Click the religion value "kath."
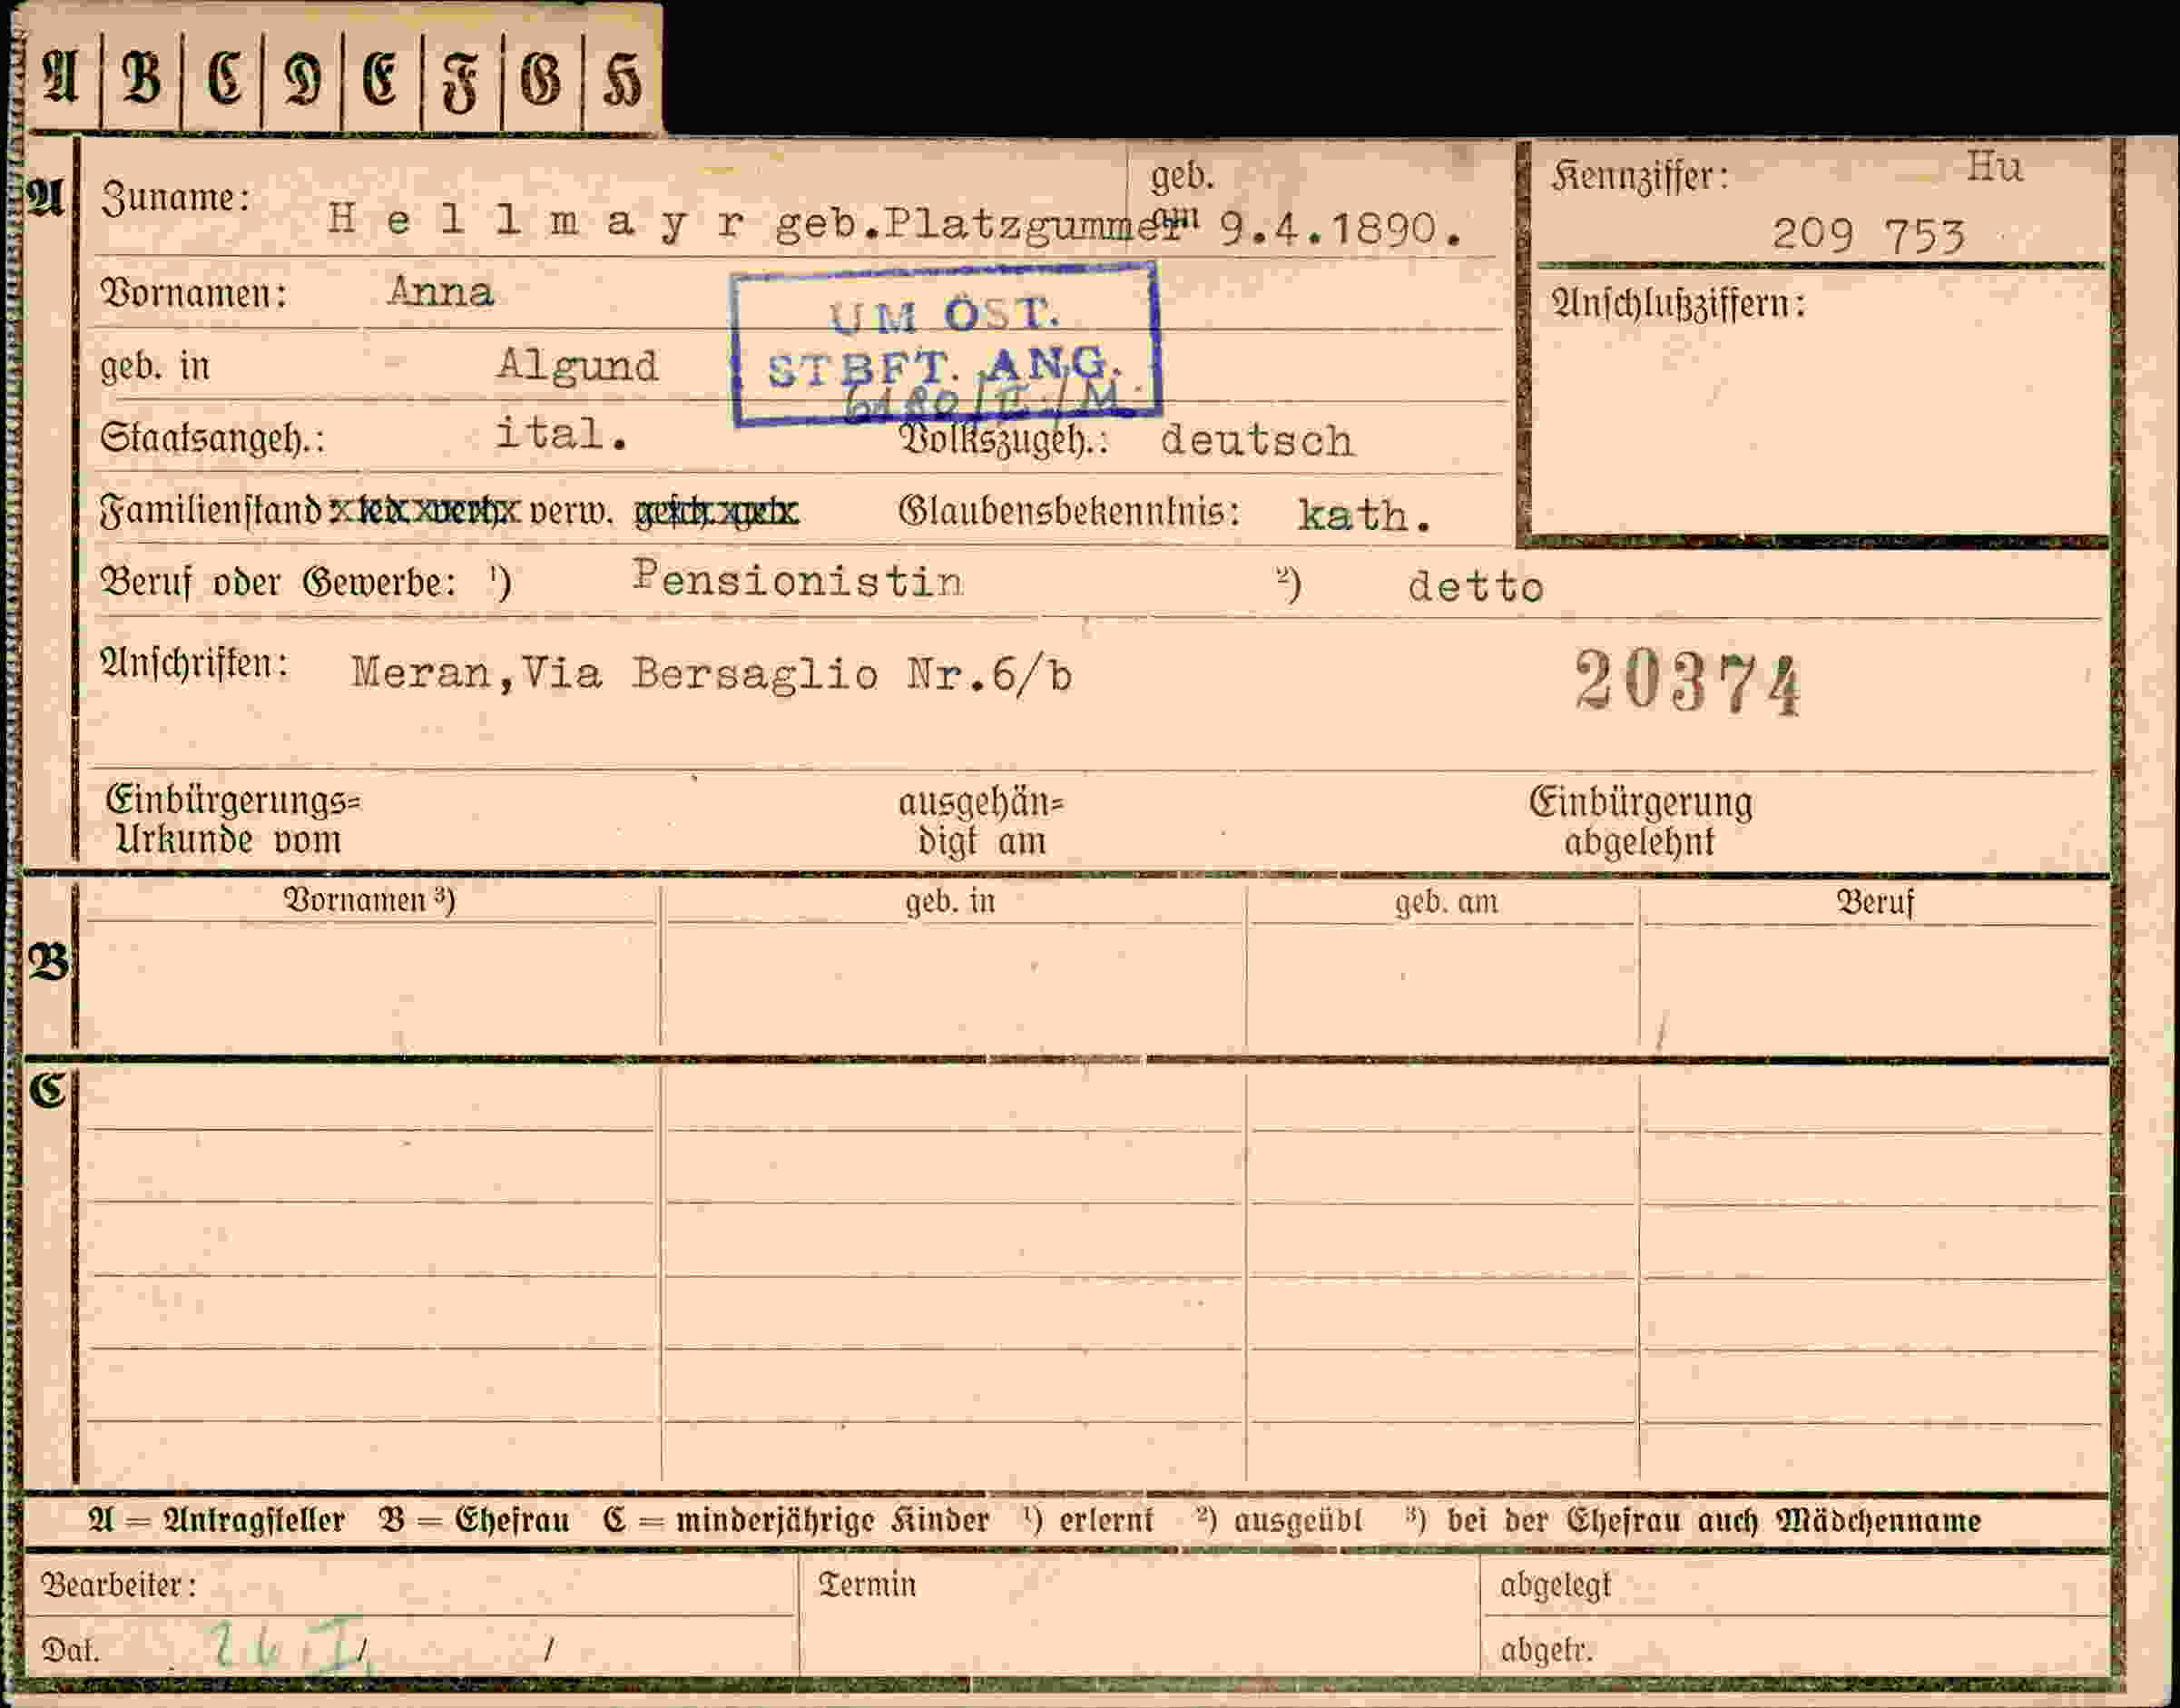2180x1708 pixels. coord(1364,515)
